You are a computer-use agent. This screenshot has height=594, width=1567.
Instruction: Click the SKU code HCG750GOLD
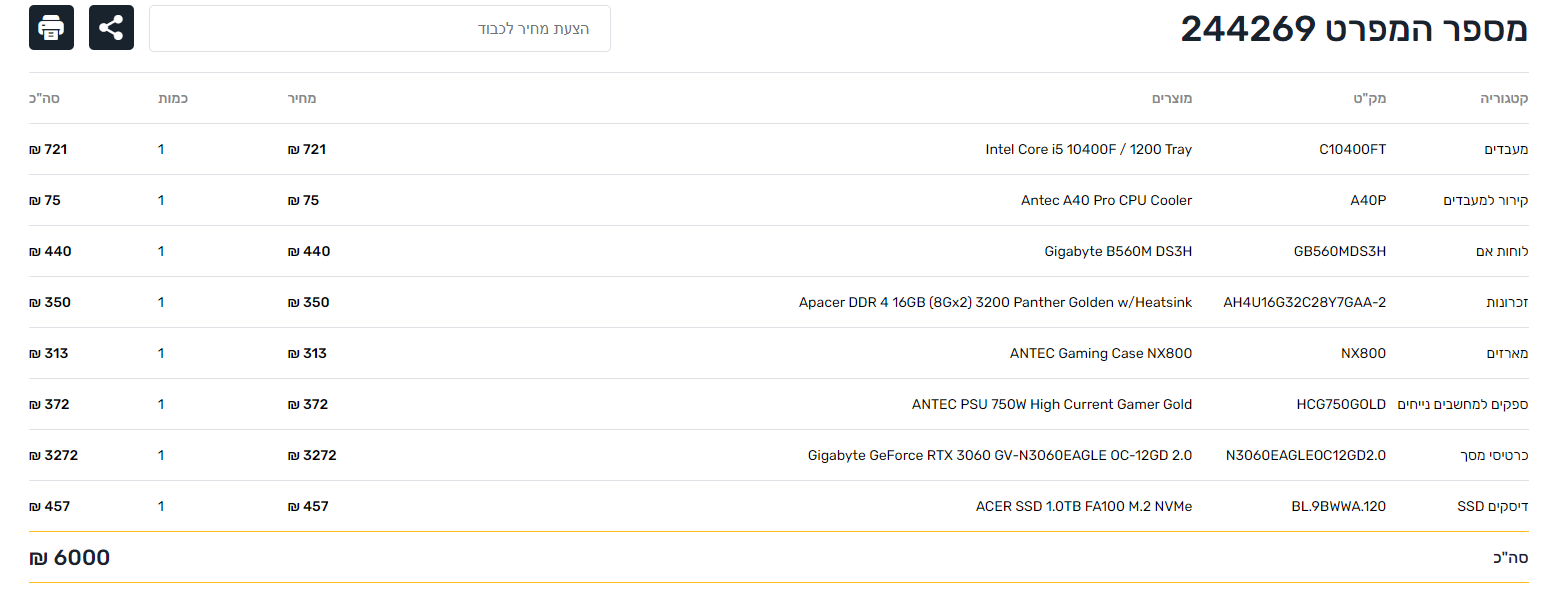(x=1341, y=405)
